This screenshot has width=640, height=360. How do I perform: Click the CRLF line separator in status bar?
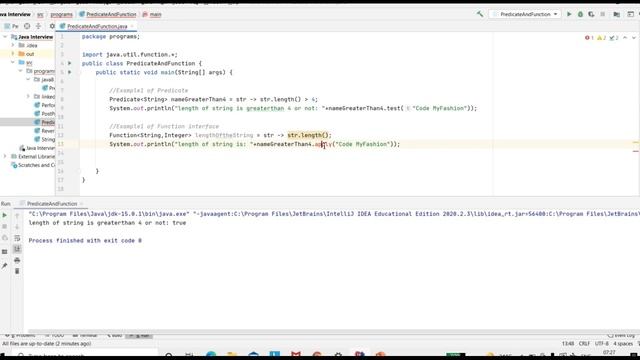(x=584, y=344)
